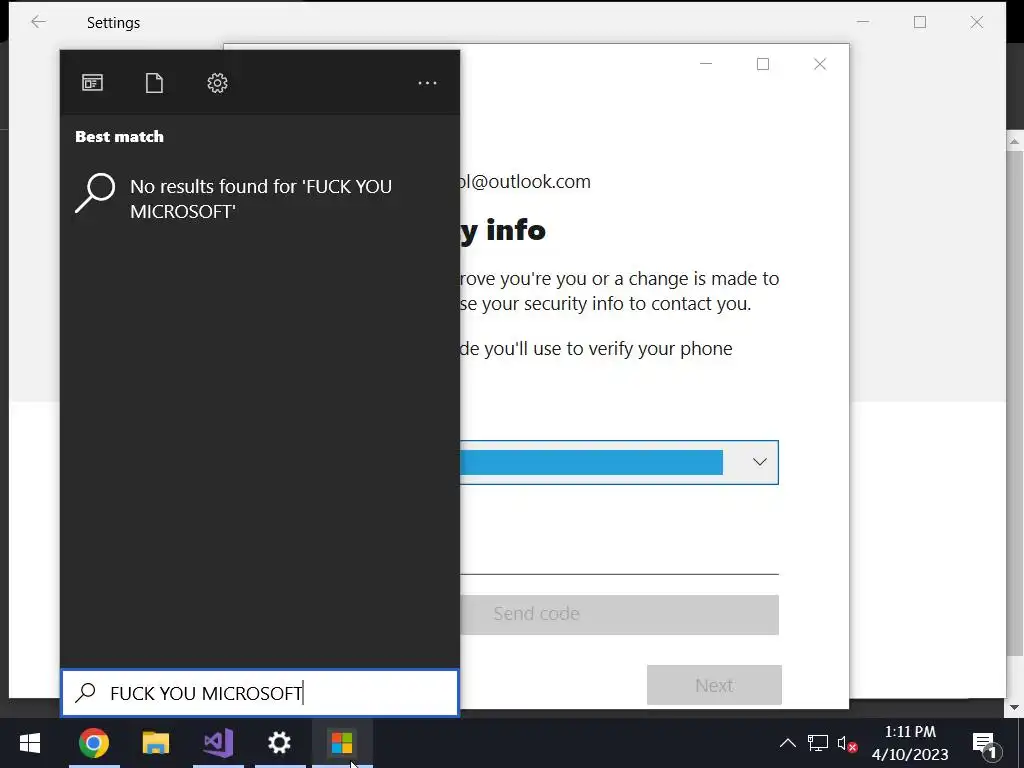Click the Next button in dialog

coord(714,685)
